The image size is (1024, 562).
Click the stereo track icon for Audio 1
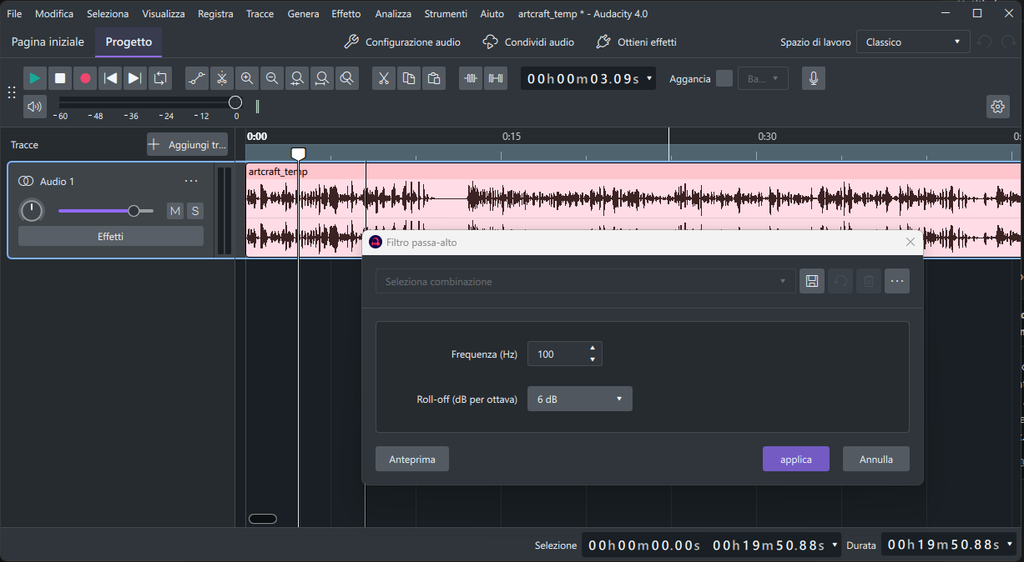click(26, 181)
